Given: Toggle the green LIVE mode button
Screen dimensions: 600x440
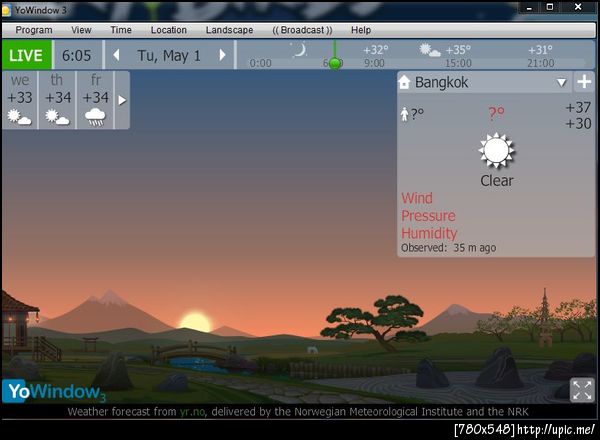Looking at the screenshot, I should click(26, 55).
